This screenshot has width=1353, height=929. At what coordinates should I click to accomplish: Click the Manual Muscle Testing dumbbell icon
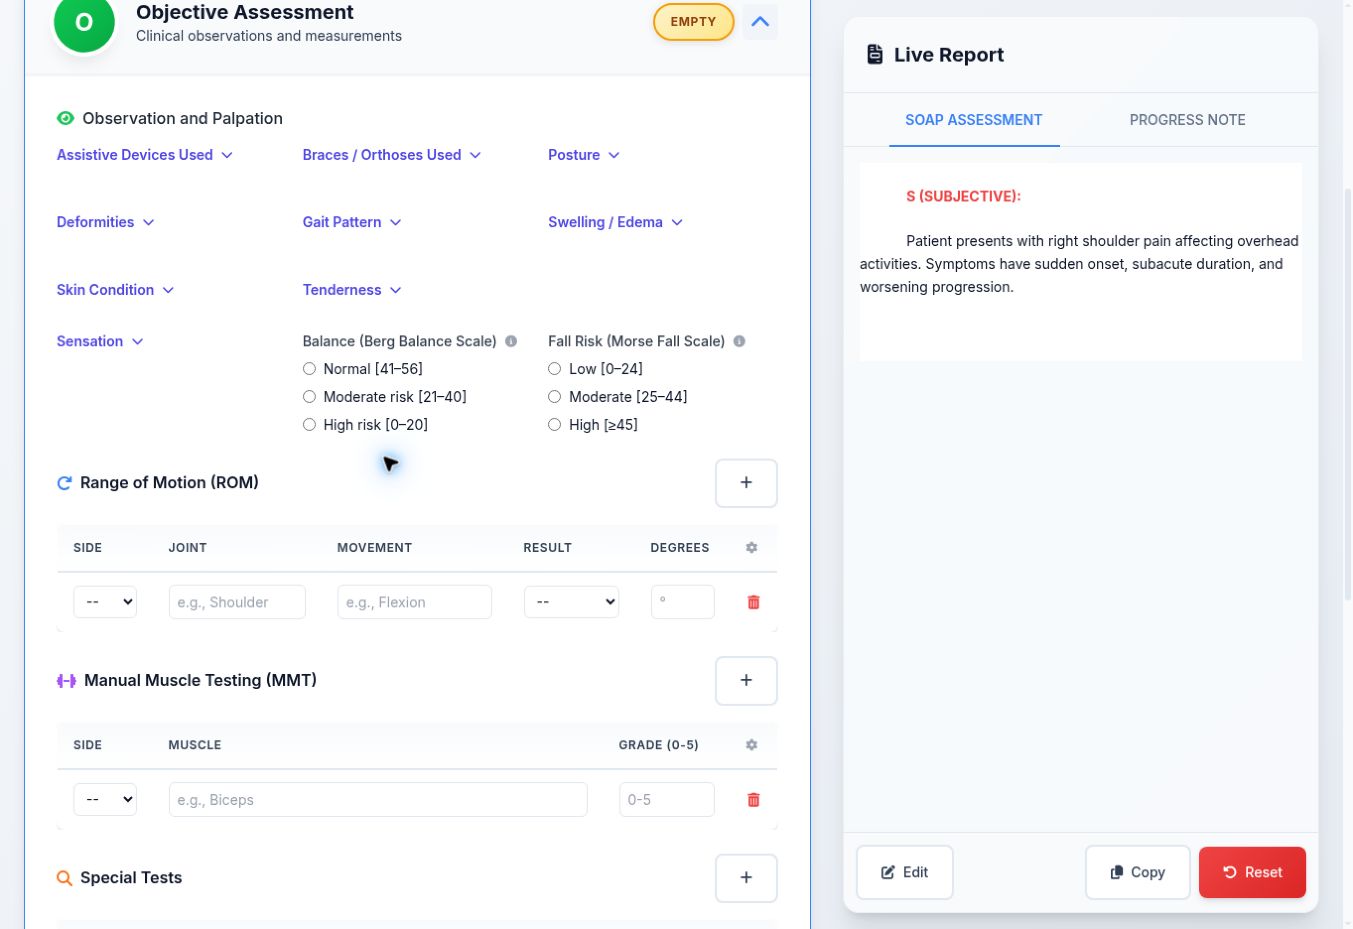click(x=67, y=681)
